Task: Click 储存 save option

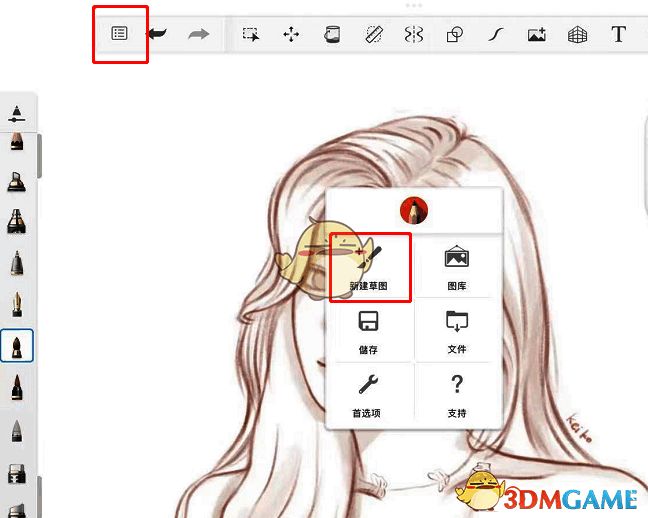Action: 368,331
